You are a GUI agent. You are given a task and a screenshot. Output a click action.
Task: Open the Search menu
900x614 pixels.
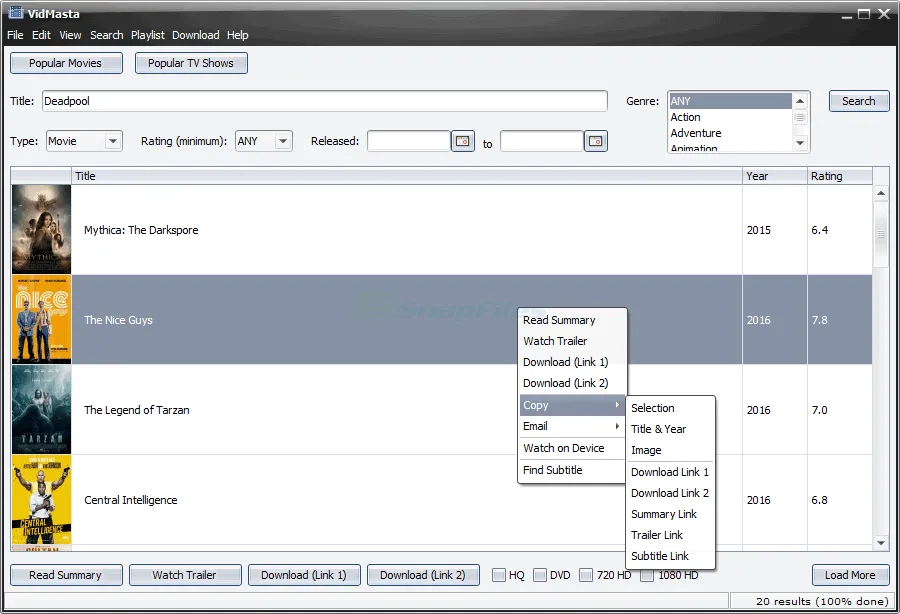point(107,35)
